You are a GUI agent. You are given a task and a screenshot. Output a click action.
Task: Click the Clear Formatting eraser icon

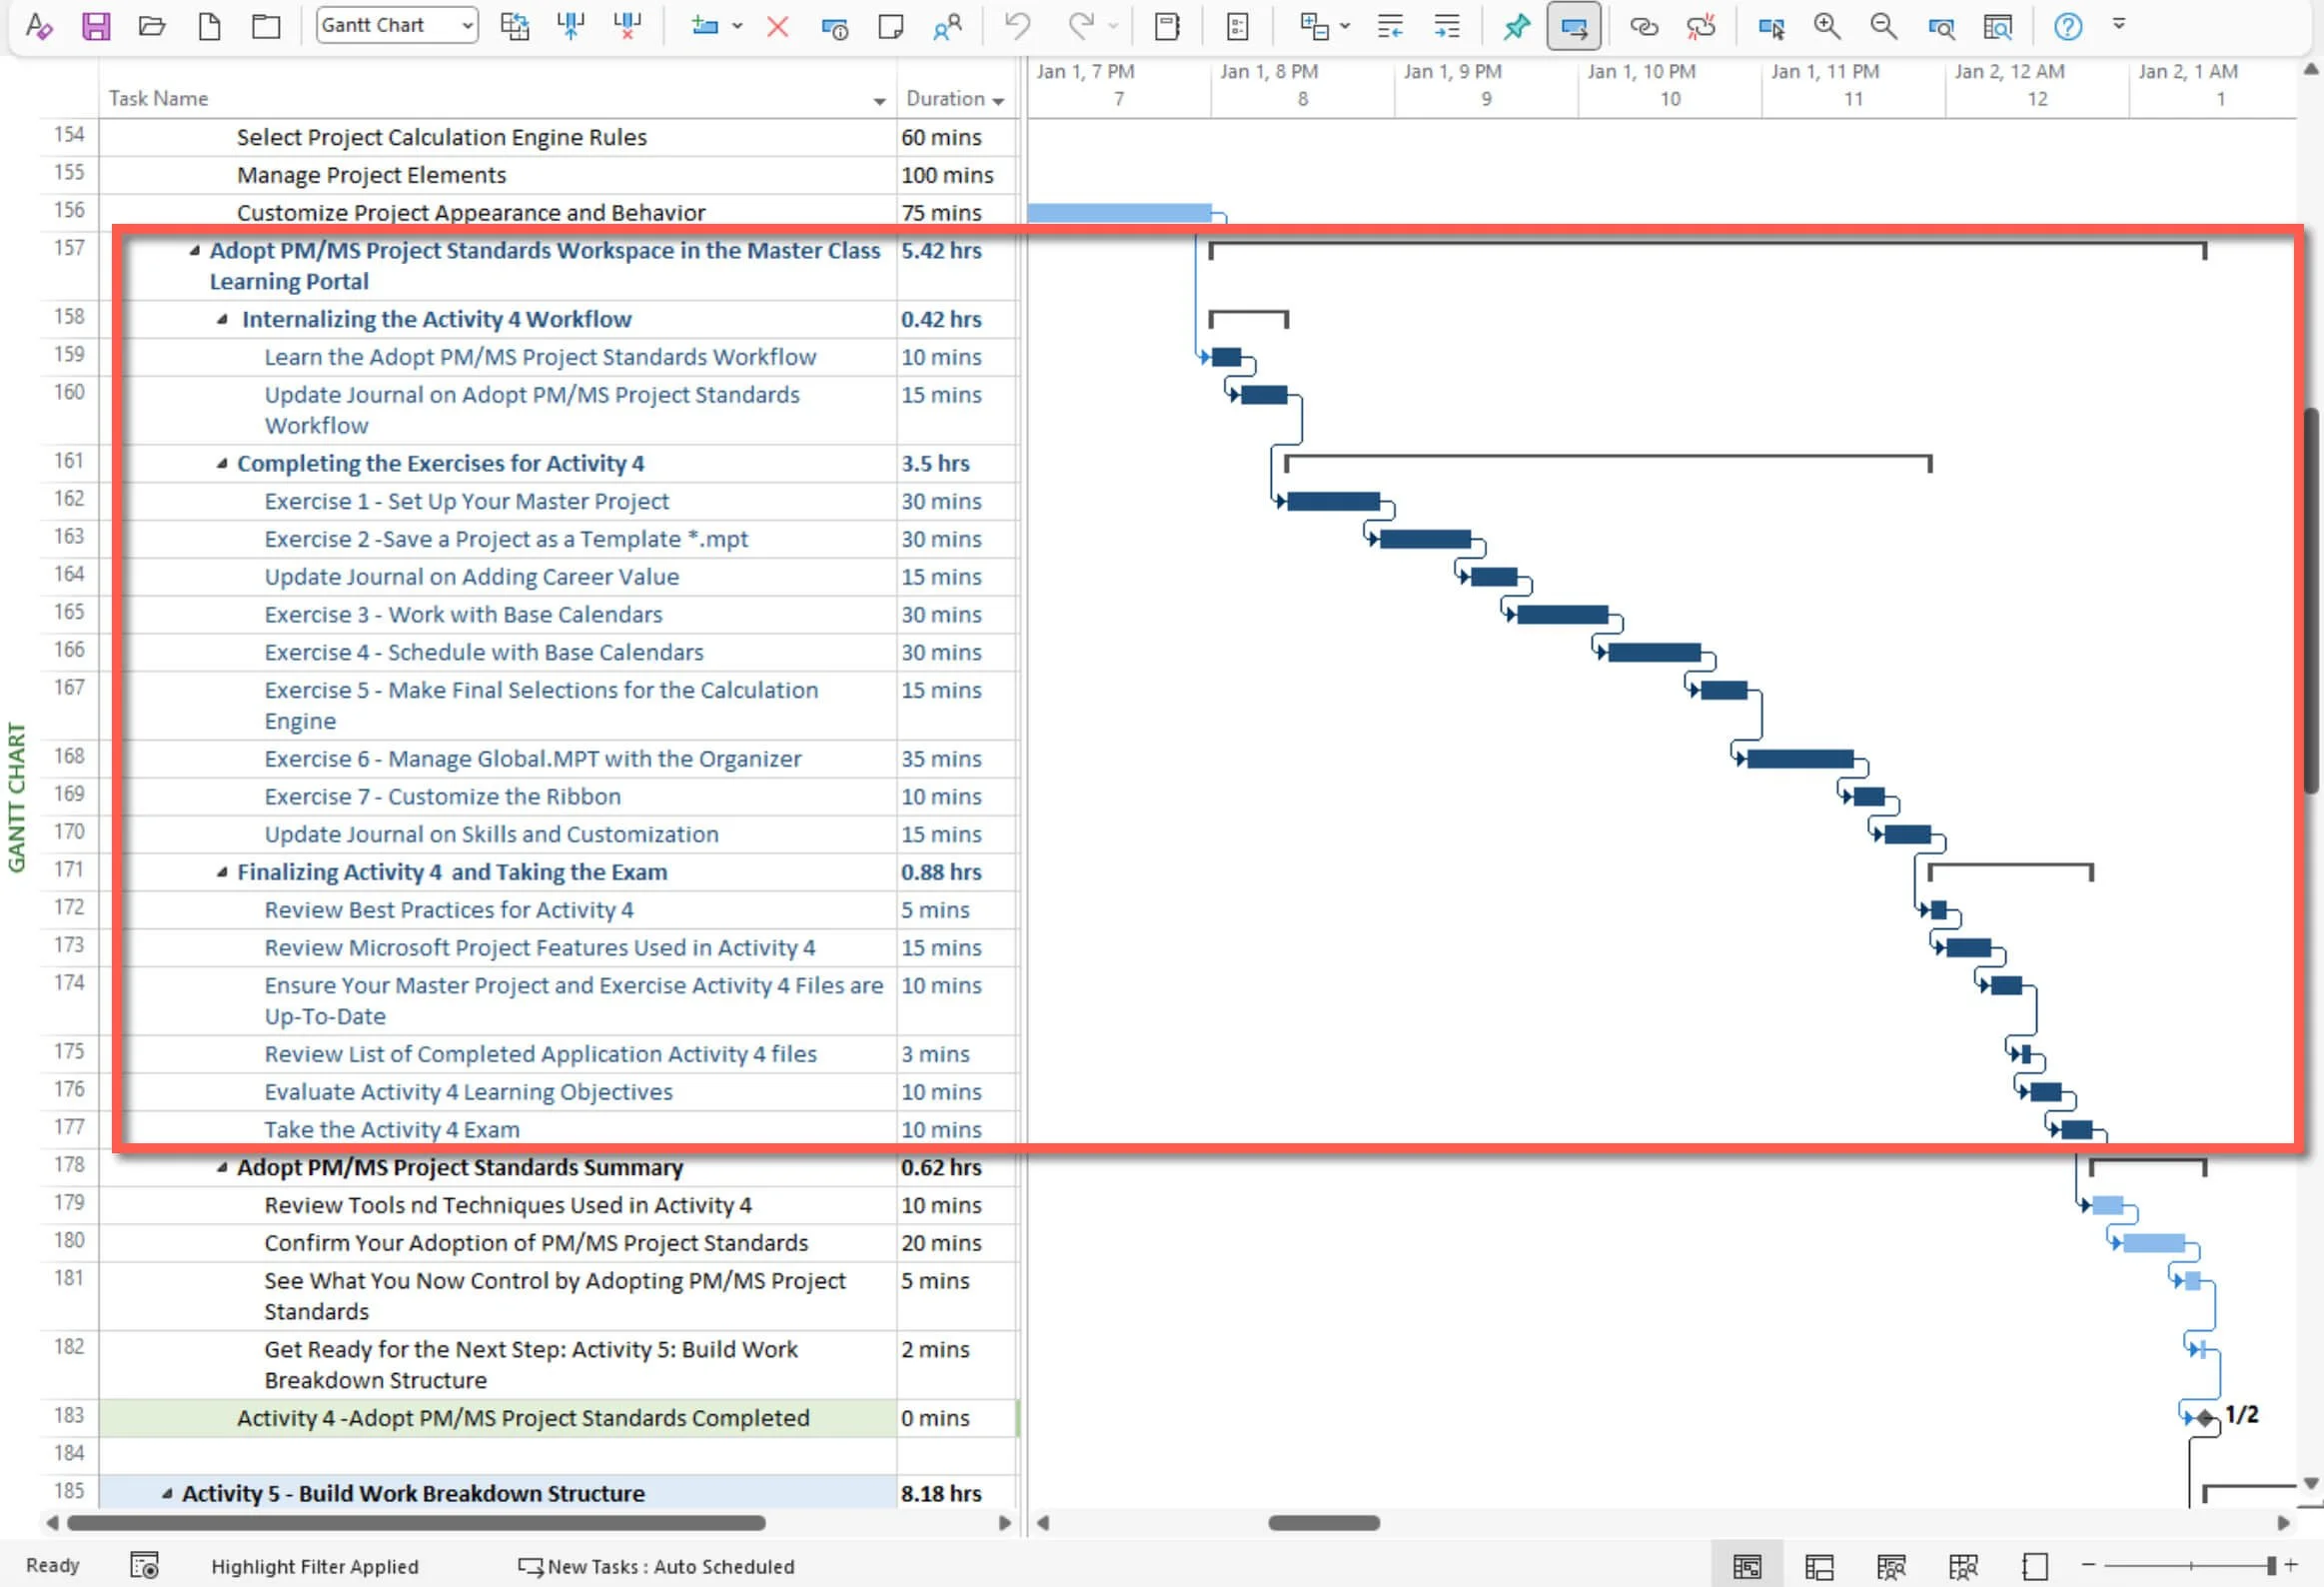click(38, 26)
